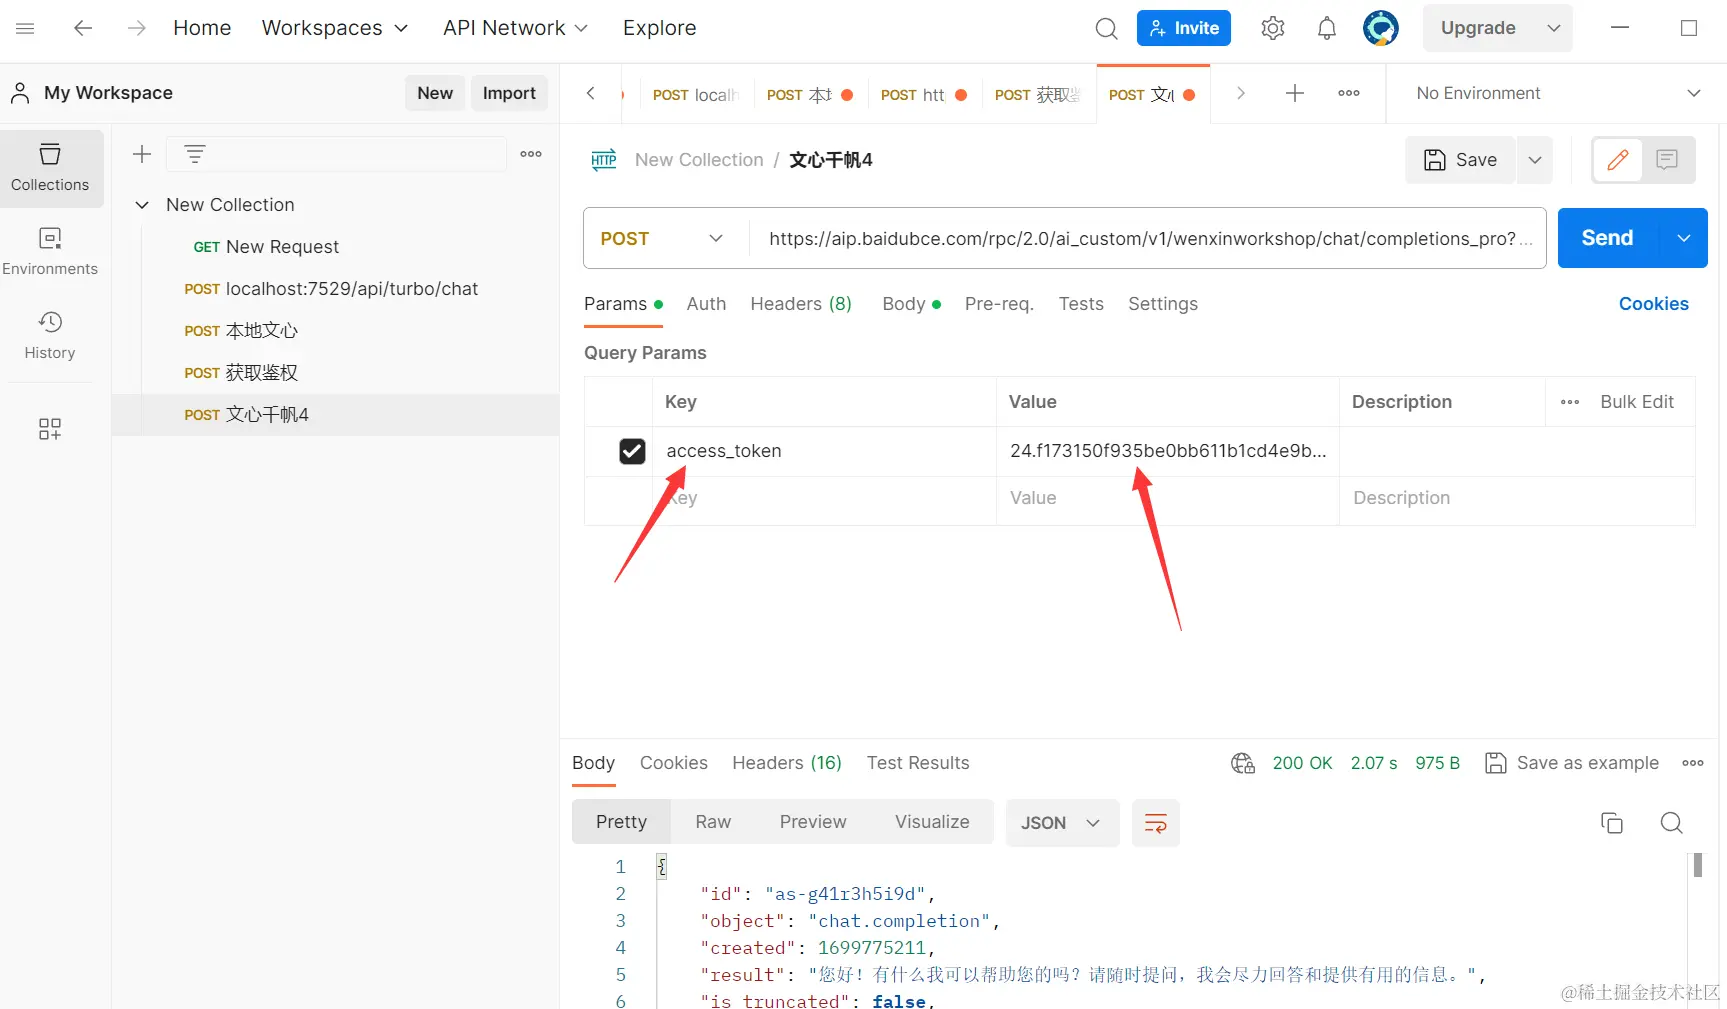Screen dimensions: 1727x1009
Task: Open the request Settings tab
Action: coord(1163,304)
